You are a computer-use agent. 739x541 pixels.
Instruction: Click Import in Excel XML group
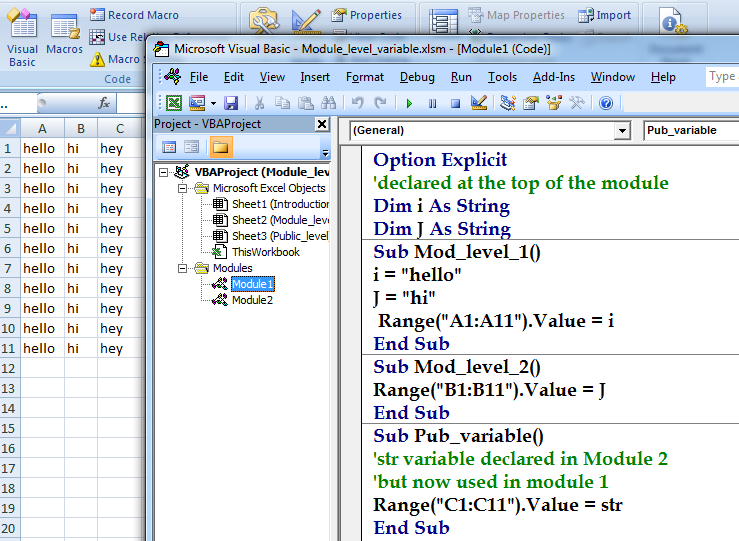pyautogui.click(x=605, y=15)
